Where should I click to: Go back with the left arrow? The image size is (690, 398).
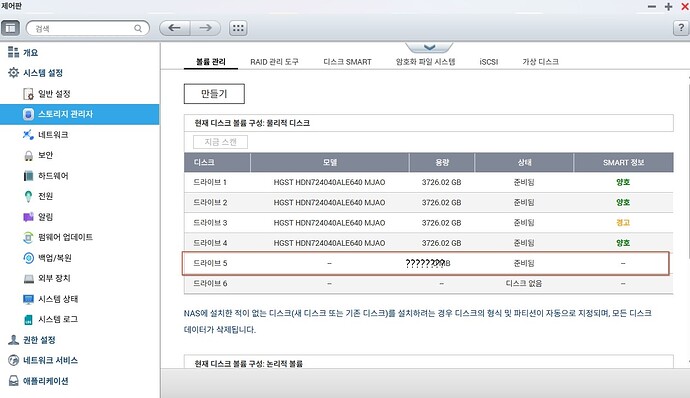(175, 28)
